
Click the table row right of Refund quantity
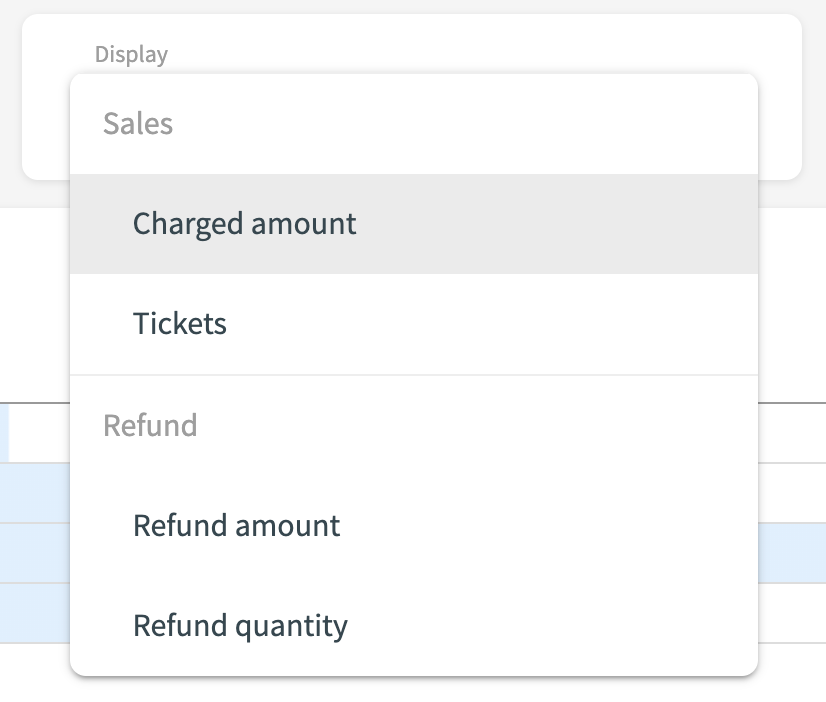point(791,612)
